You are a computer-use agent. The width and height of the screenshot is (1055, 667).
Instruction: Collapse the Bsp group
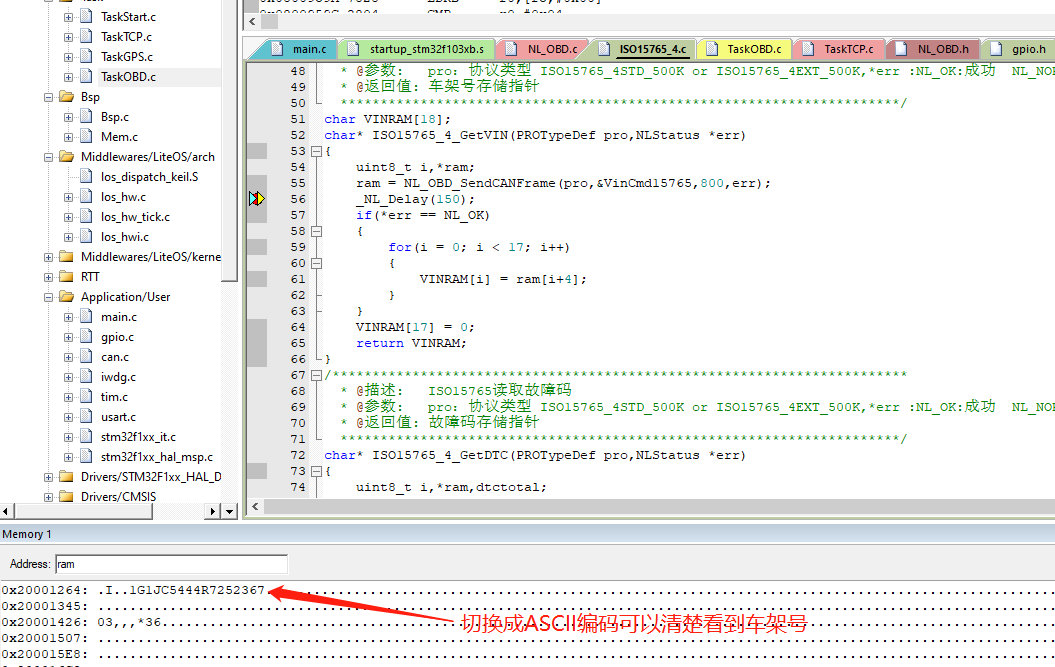[x=48, y=97]
